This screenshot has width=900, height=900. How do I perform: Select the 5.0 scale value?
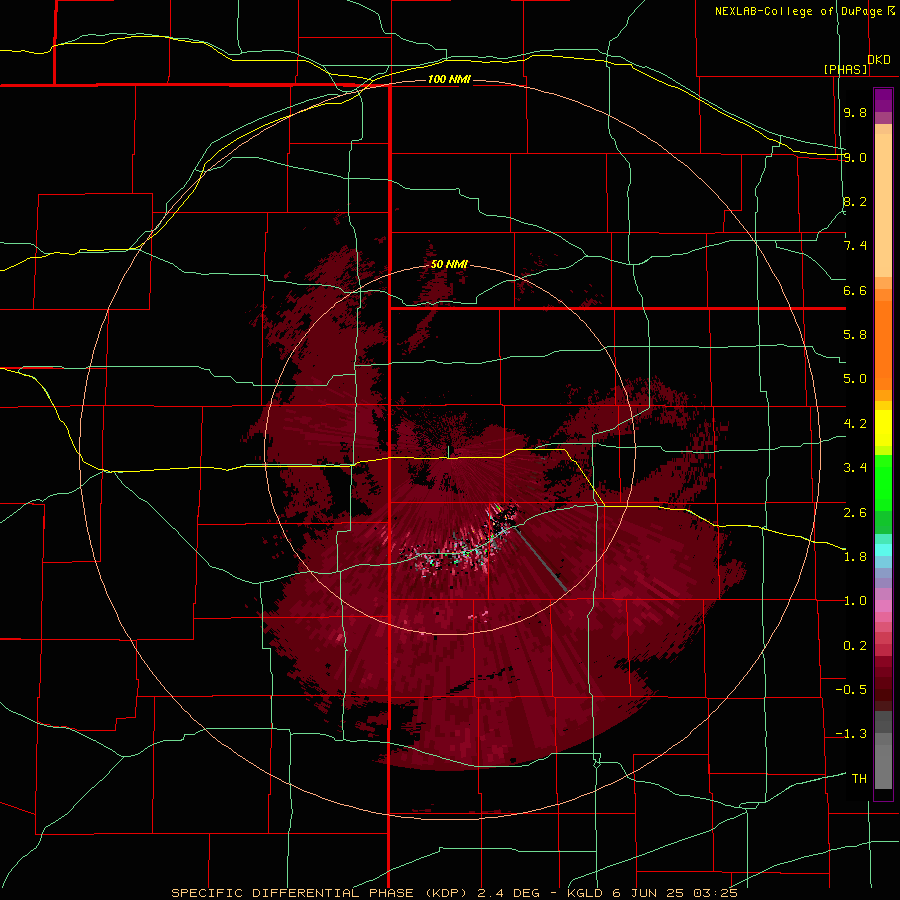(855, 379)
